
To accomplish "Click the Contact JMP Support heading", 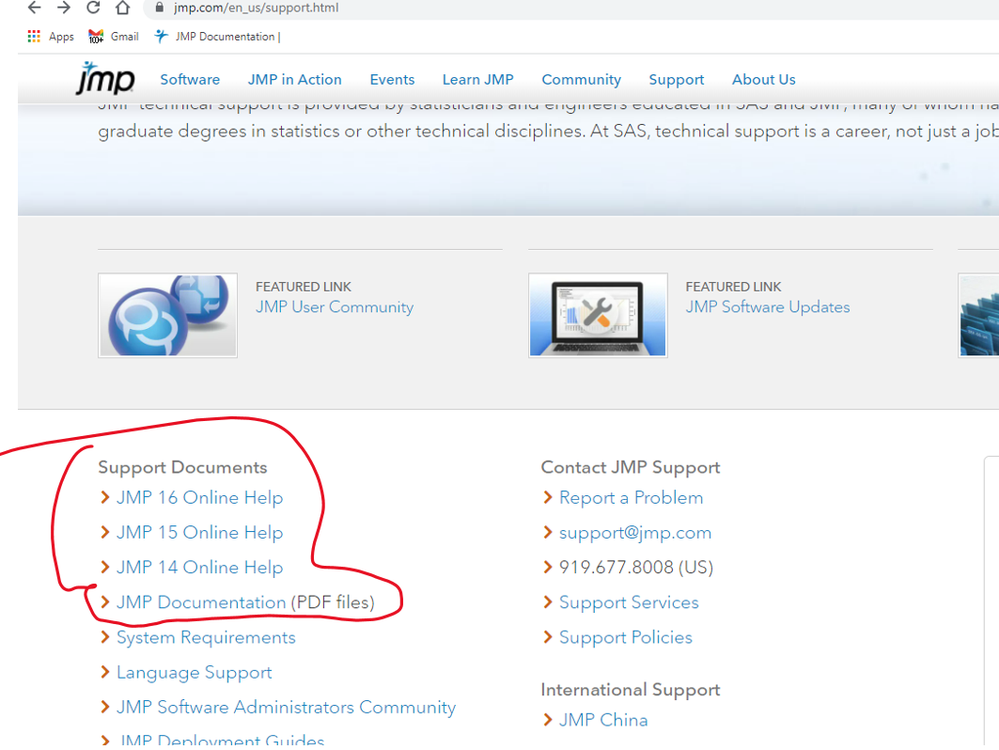I will tap(630, 467).
